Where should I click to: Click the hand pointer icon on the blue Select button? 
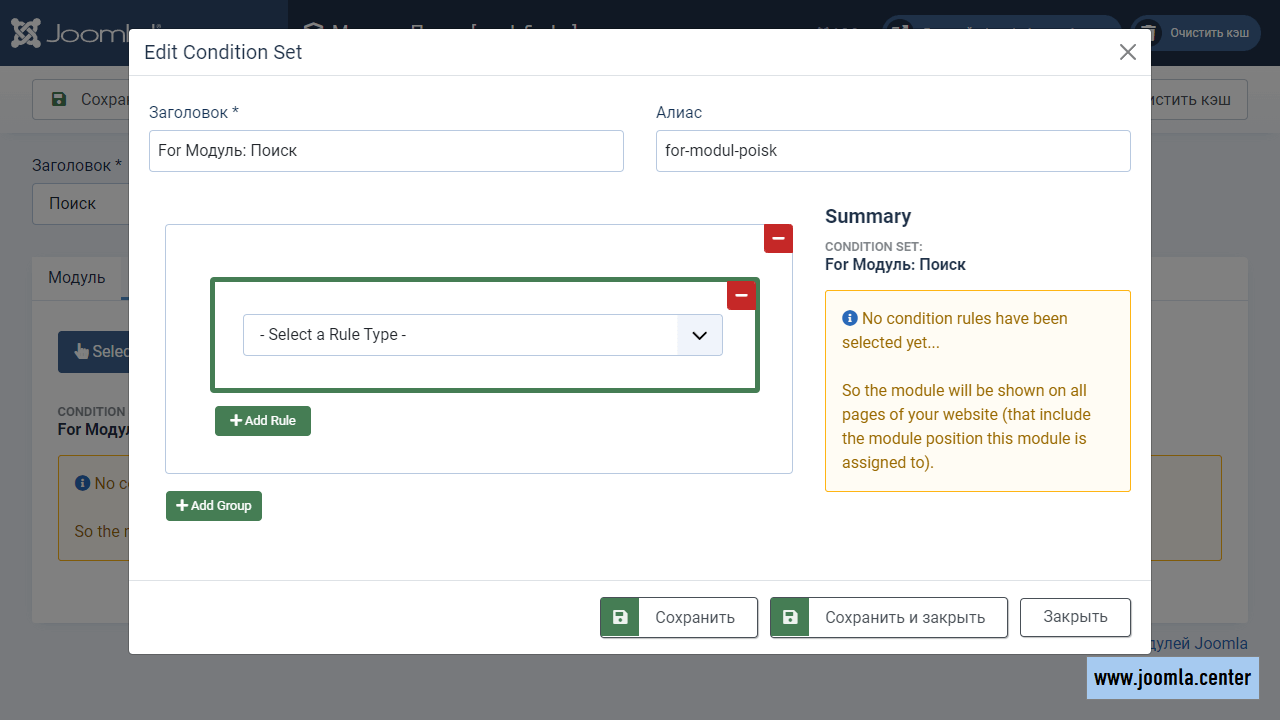point(82,352)
